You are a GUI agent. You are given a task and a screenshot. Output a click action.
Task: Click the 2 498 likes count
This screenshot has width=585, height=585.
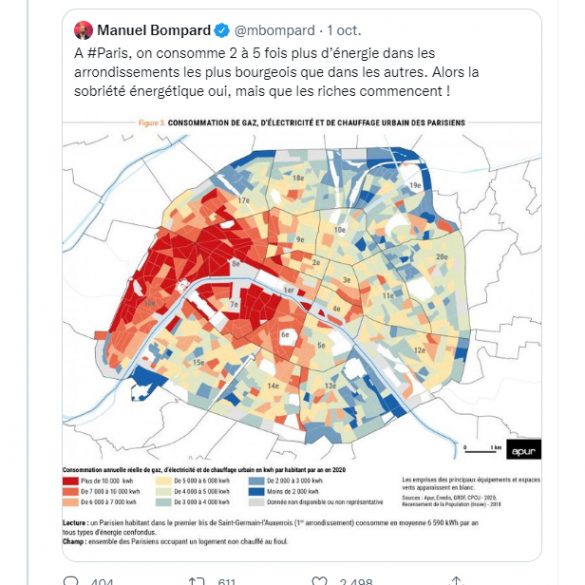(x=356, y=581)
